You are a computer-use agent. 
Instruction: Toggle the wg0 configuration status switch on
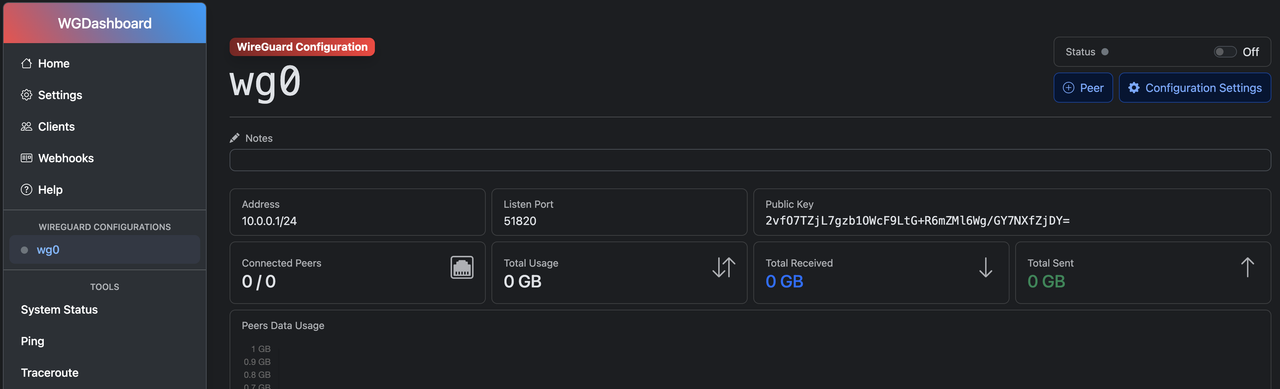point(1225,52)
